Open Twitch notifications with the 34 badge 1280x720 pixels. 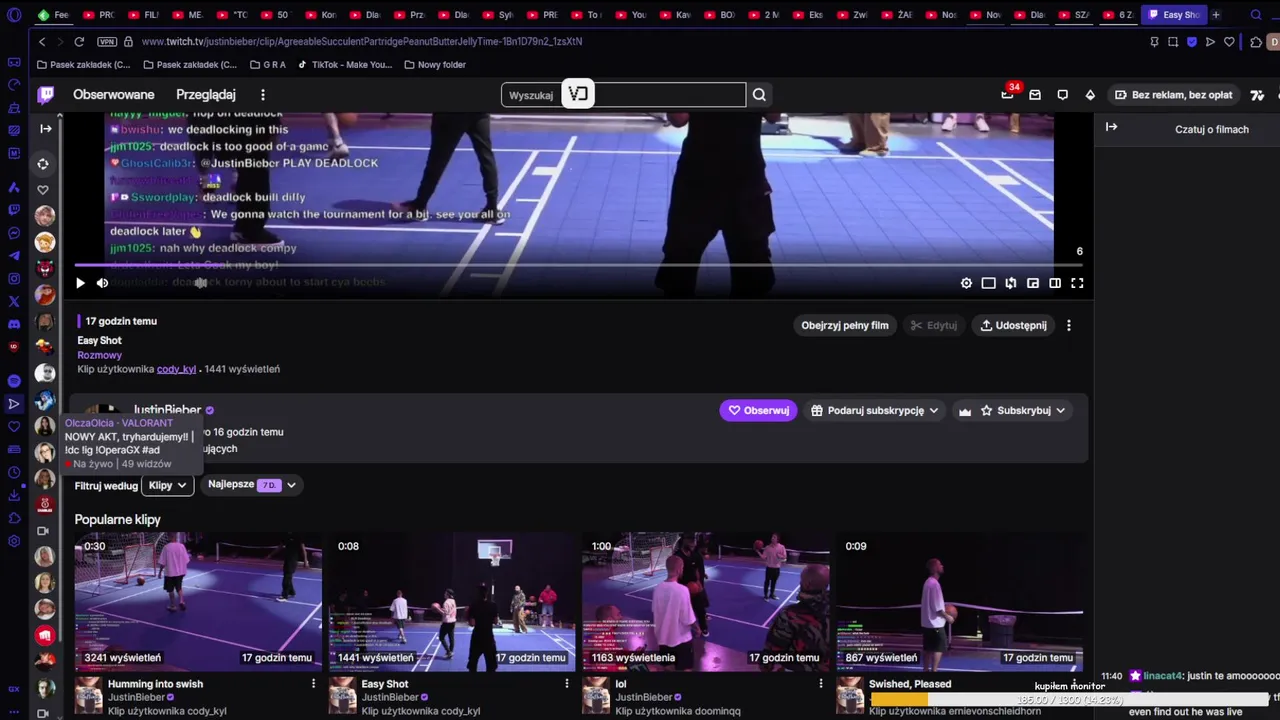pos(1008,94)
